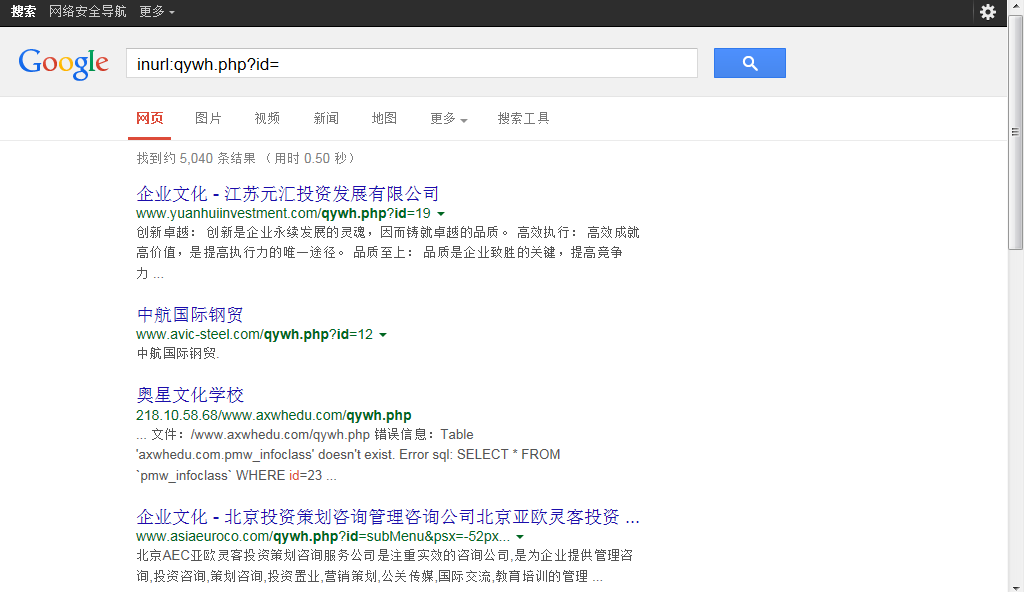Open result 企业文化 - 江苏元汇投资发展有限公司
The width and height of the screenshot is (1024, 592).
pyautogui.click(x=287, y=193)
